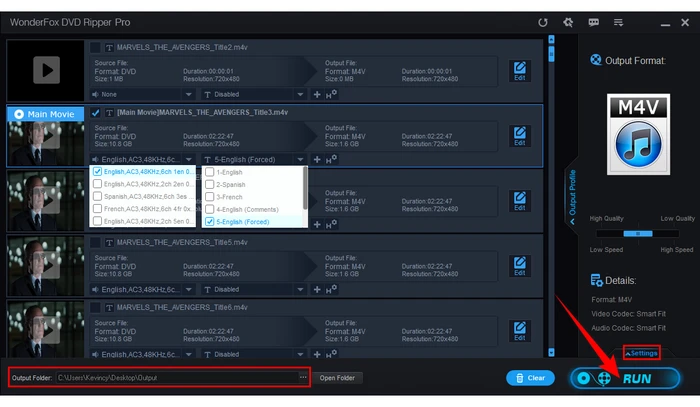This screenshot has height=407, width=700.
Task: Open the settings gear icon in title bar
Action: click(568, 22)
